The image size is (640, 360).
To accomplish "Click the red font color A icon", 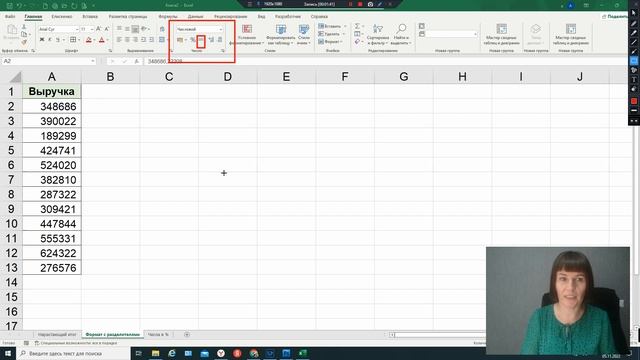I will point(102,40).
